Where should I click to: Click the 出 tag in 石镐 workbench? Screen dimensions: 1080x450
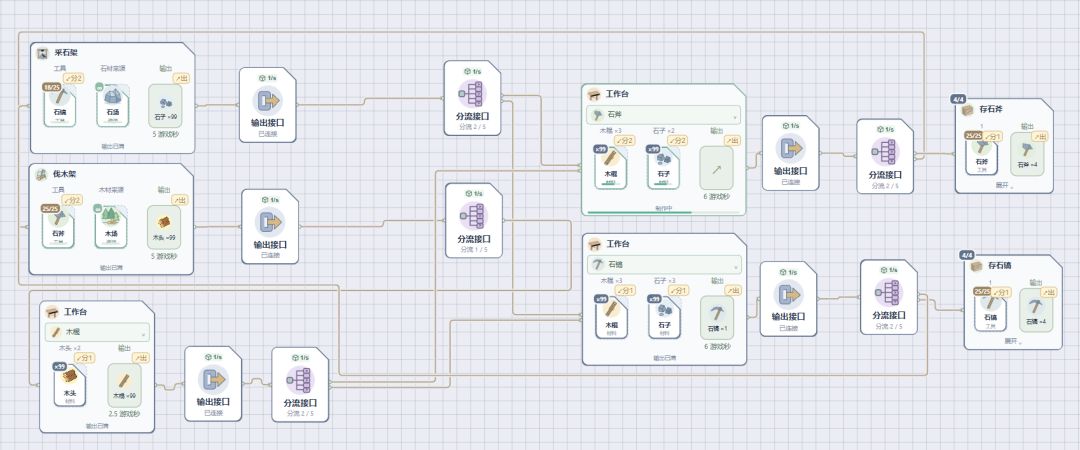click(x=734, y=290)
